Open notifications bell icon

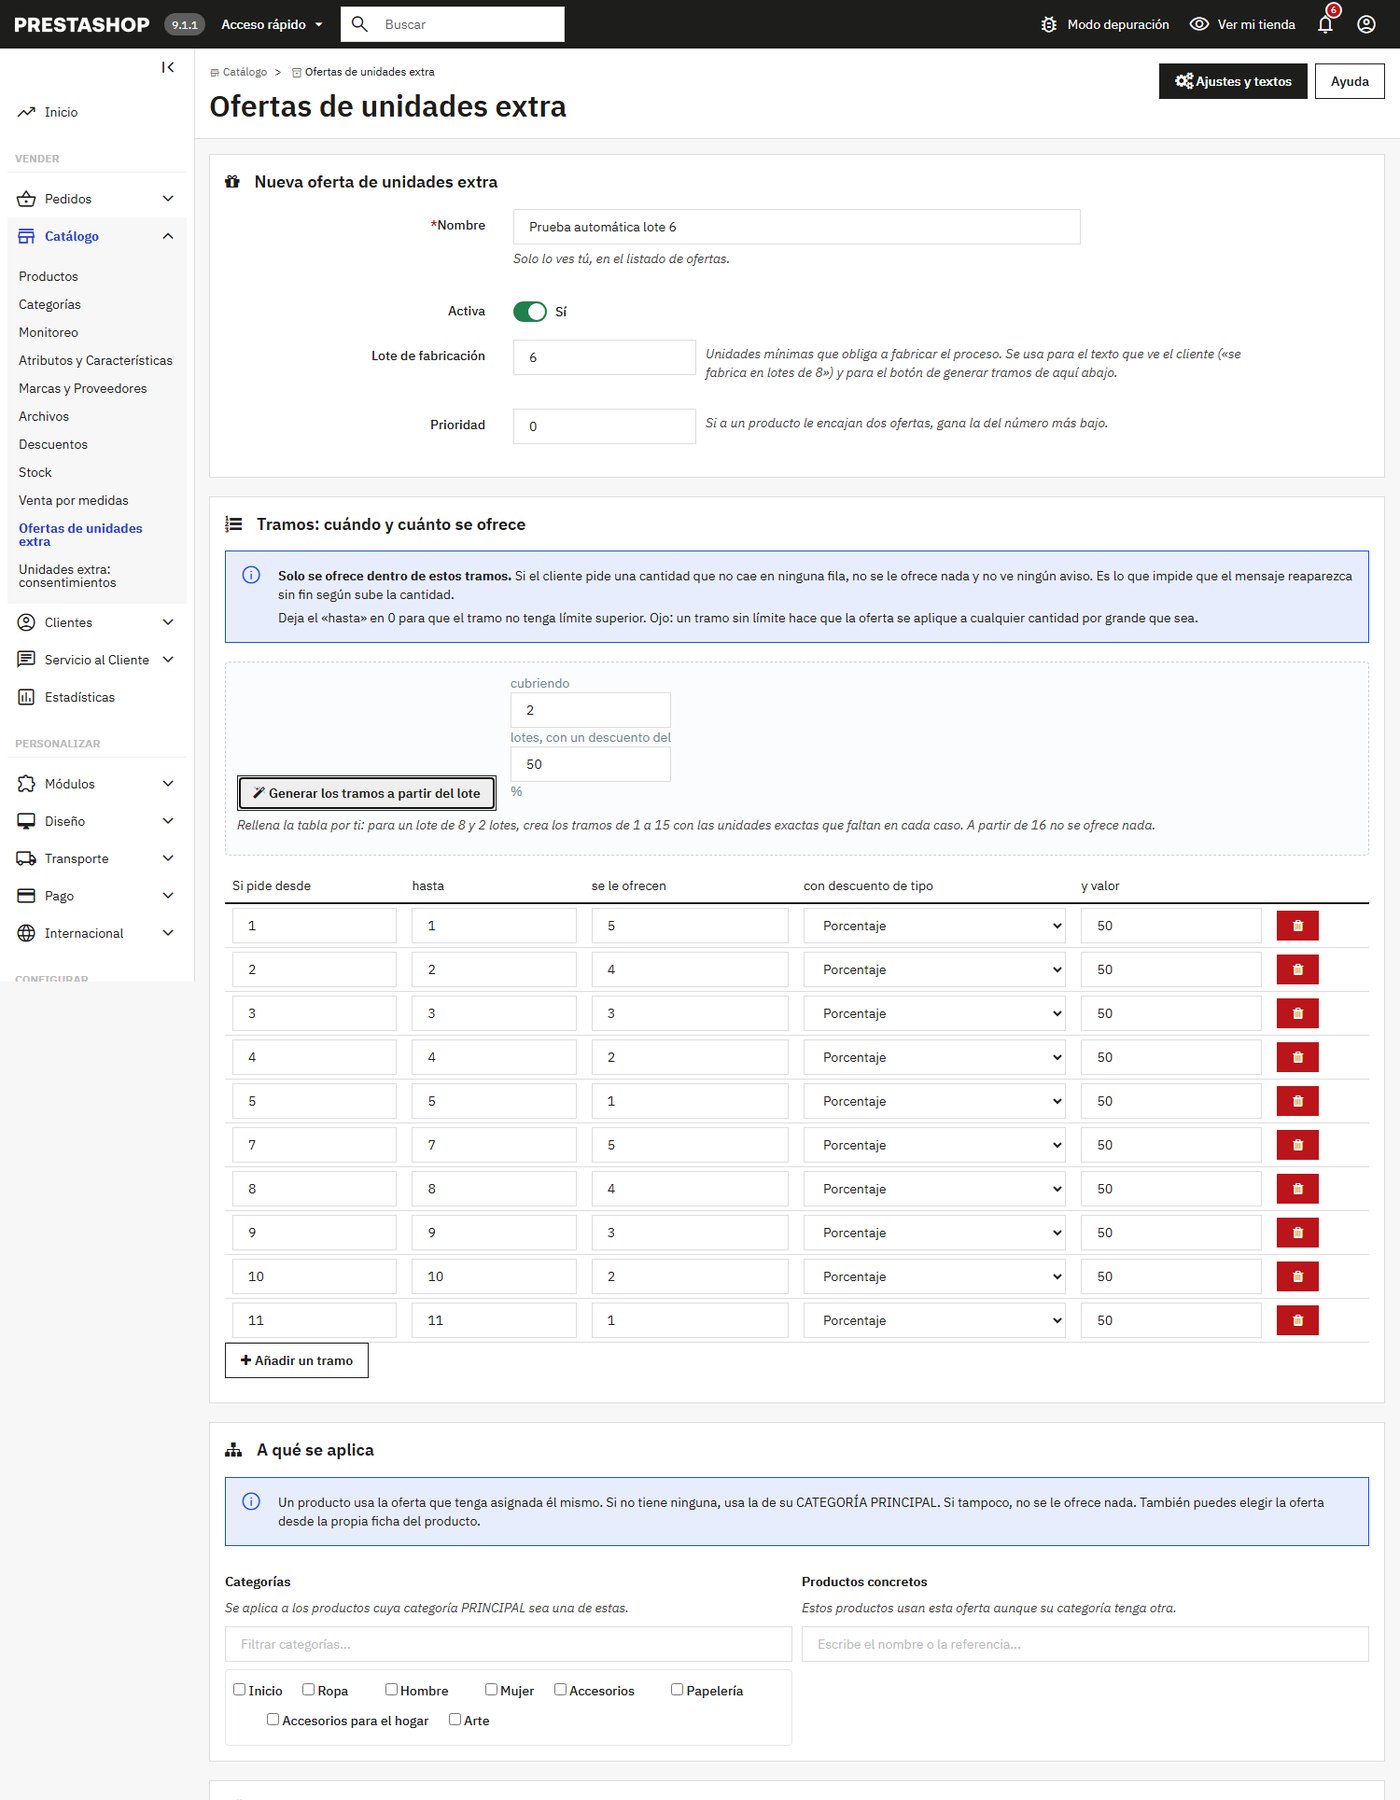pos(1325,24)
